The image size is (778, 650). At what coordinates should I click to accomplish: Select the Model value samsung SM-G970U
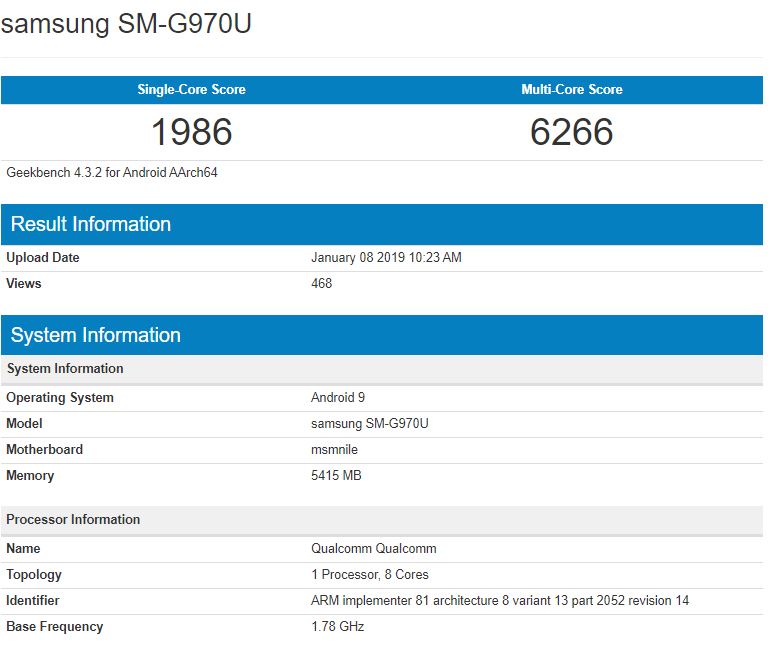(370, 424)
